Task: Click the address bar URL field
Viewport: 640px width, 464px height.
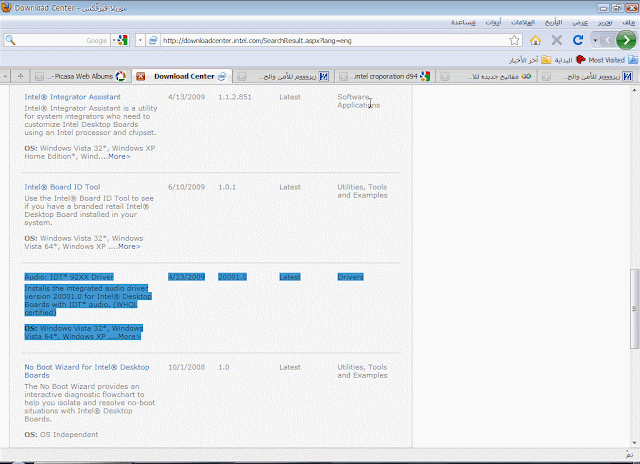Action: [x=334, y=40]
